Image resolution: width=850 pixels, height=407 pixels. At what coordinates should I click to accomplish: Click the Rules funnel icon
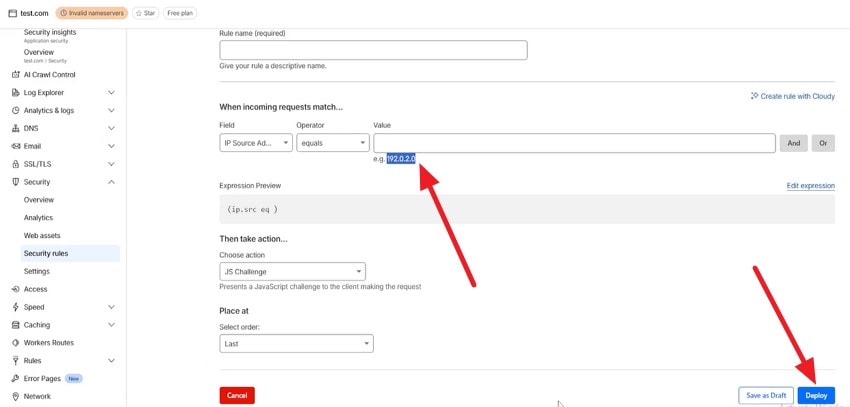(x=15, y=361)
